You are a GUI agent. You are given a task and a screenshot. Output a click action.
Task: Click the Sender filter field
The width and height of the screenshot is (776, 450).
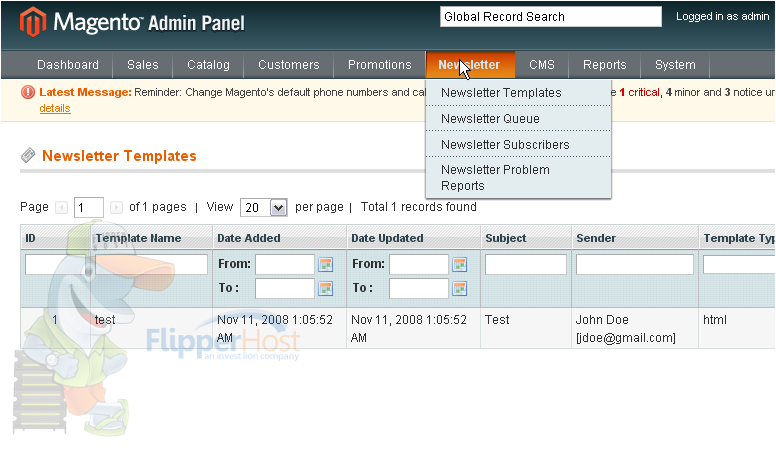click(x=634, y=264)
